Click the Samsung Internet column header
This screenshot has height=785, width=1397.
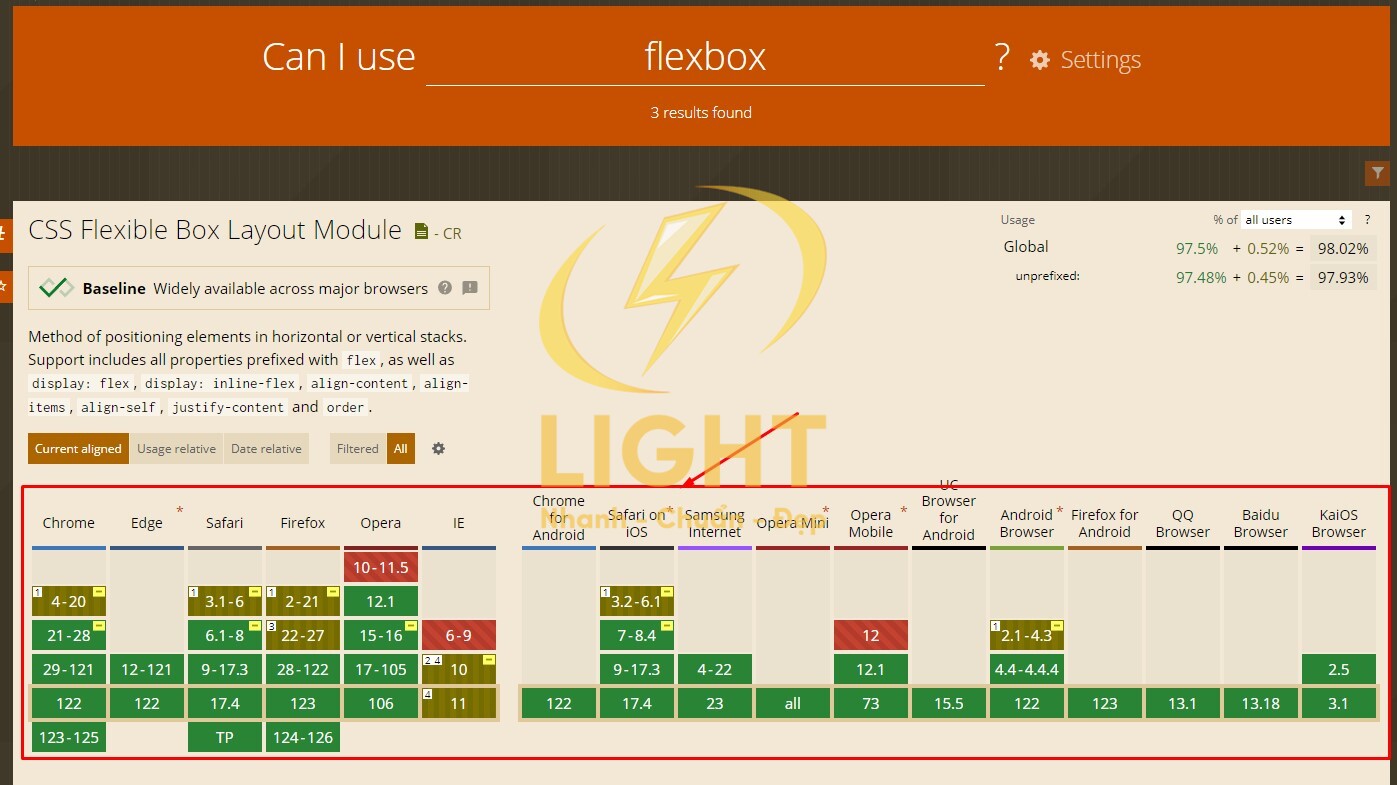tap(715, 523)
